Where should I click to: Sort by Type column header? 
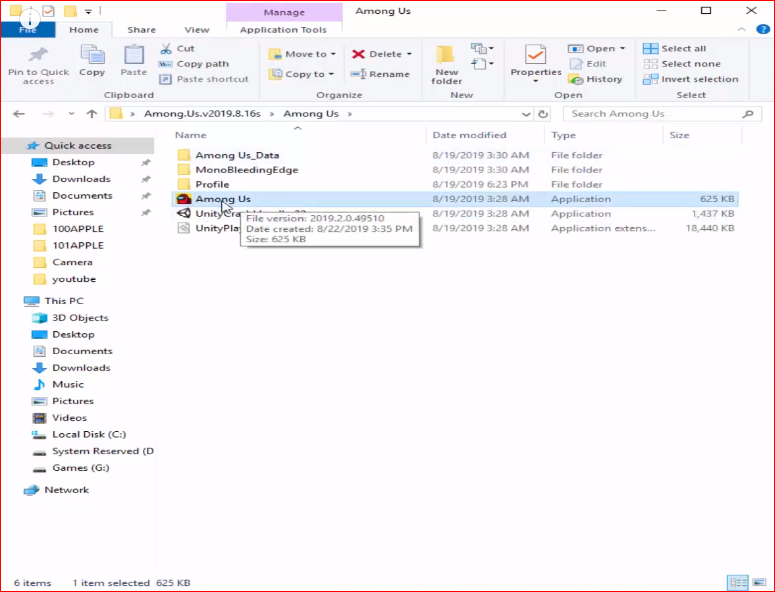(x=563, y=135)
